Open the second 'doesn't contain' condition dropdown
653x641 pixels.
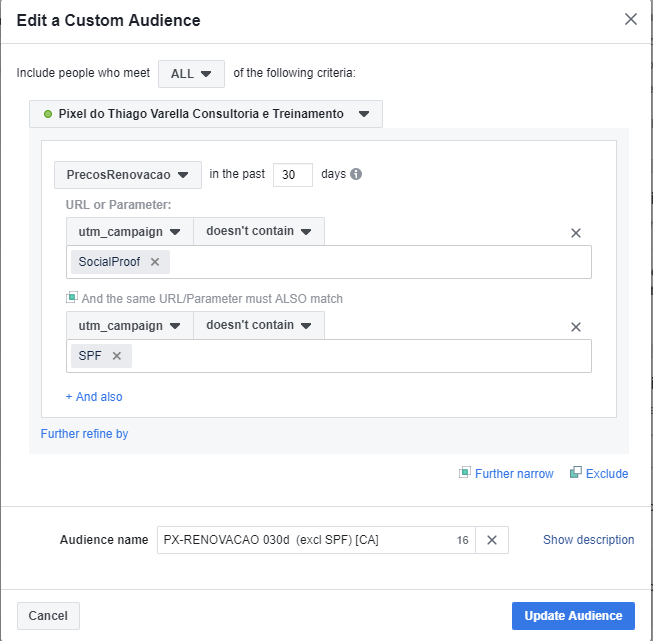(259, 325)
